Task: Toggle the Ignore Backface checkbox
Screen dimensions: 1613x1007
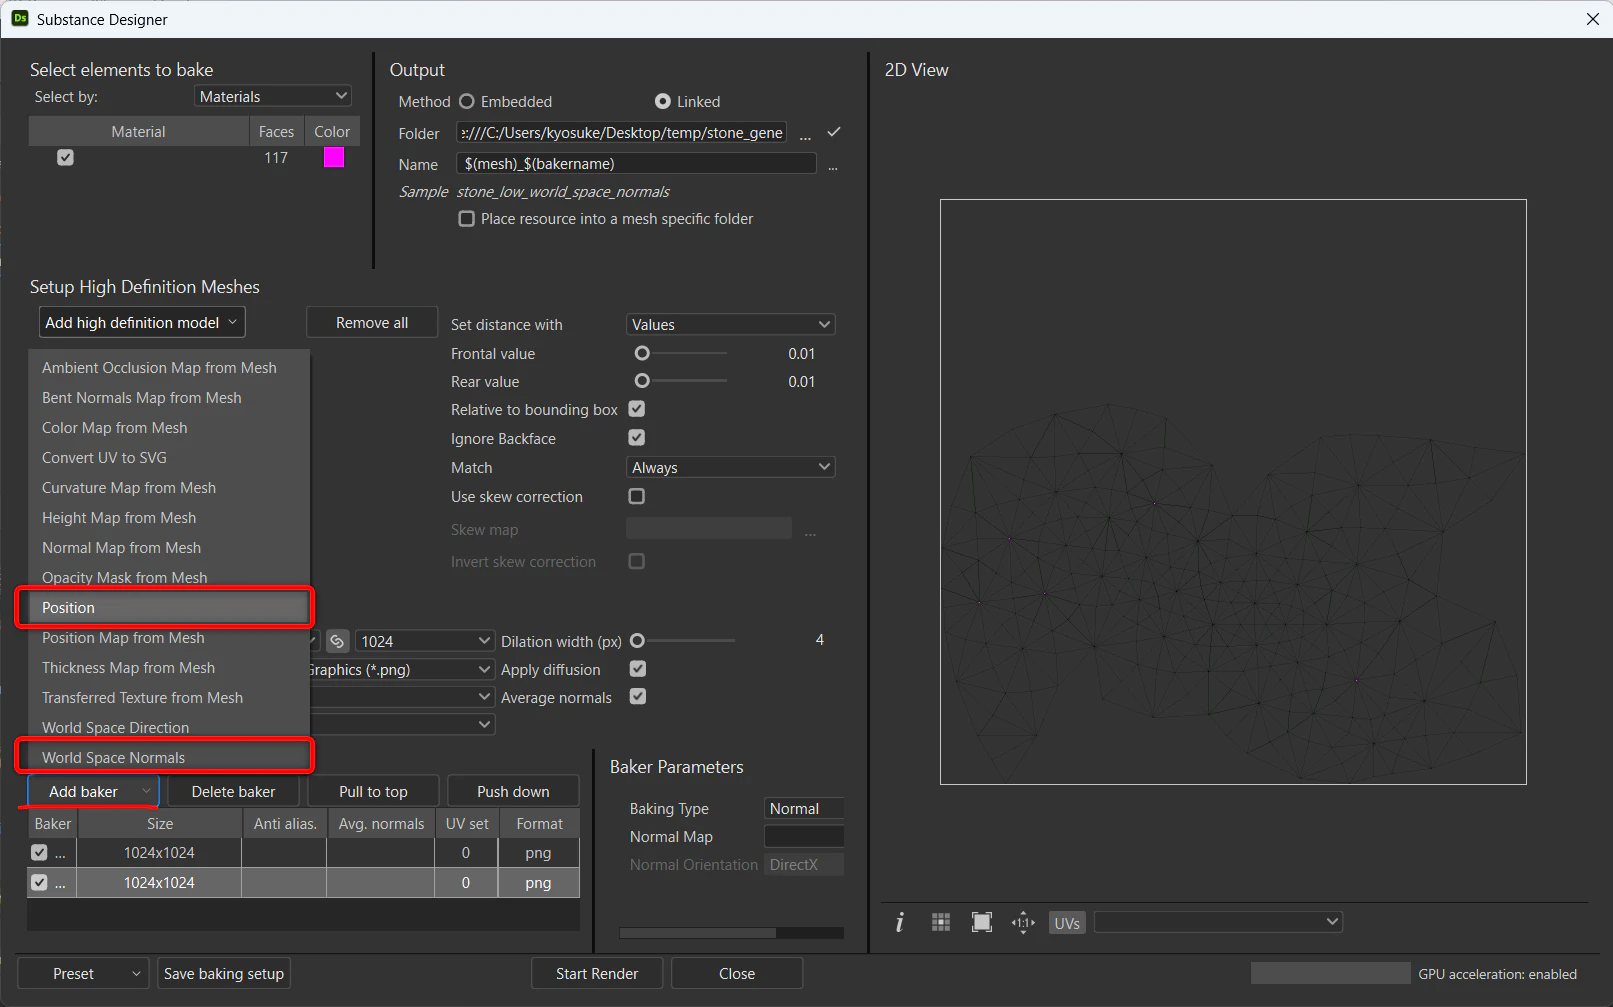Action: 637,438
